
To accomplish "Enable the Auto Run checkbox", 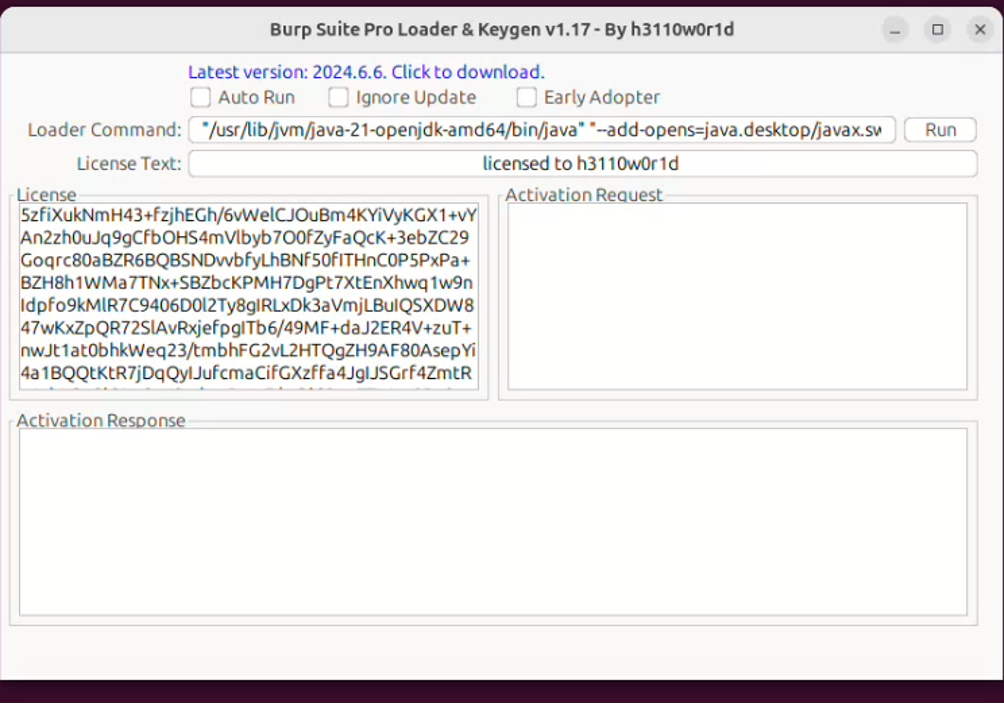I will coord(200,97).
